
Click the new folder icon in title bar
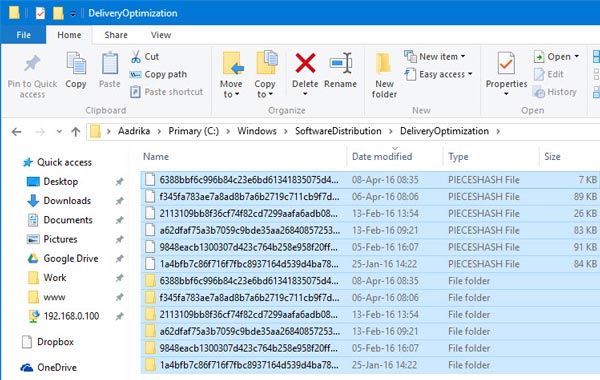[x=58, y=13]
